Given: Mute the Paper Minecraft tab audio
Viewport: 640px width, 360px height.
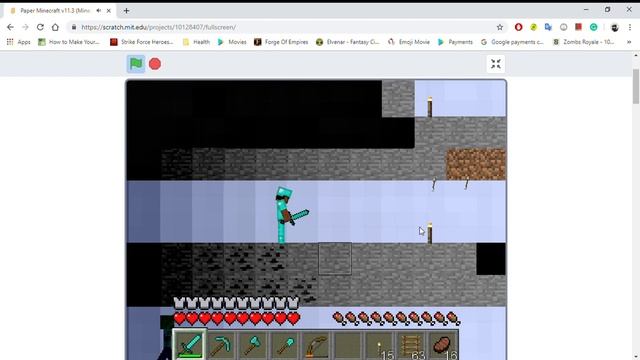Looking at the screenshot, I should (99, 11).
